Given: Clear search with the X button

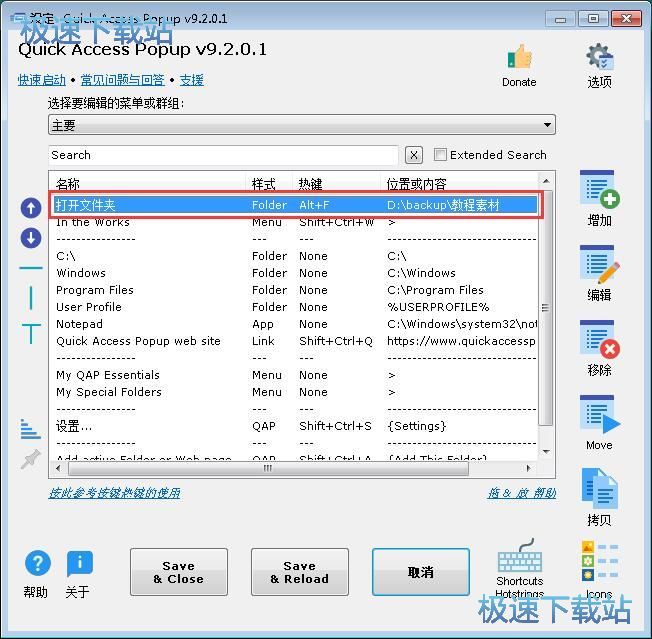Looking at the screenshot, I should pyautogui.click(x=414, y=155).
